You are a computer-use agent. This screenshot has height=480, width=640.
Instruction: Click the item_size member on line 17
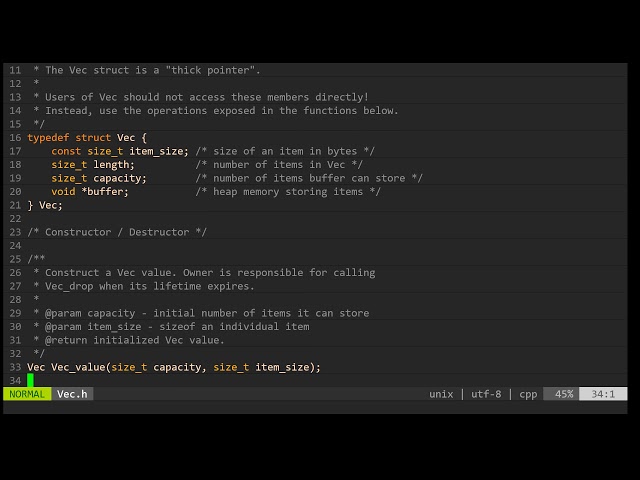click(156, 151)
